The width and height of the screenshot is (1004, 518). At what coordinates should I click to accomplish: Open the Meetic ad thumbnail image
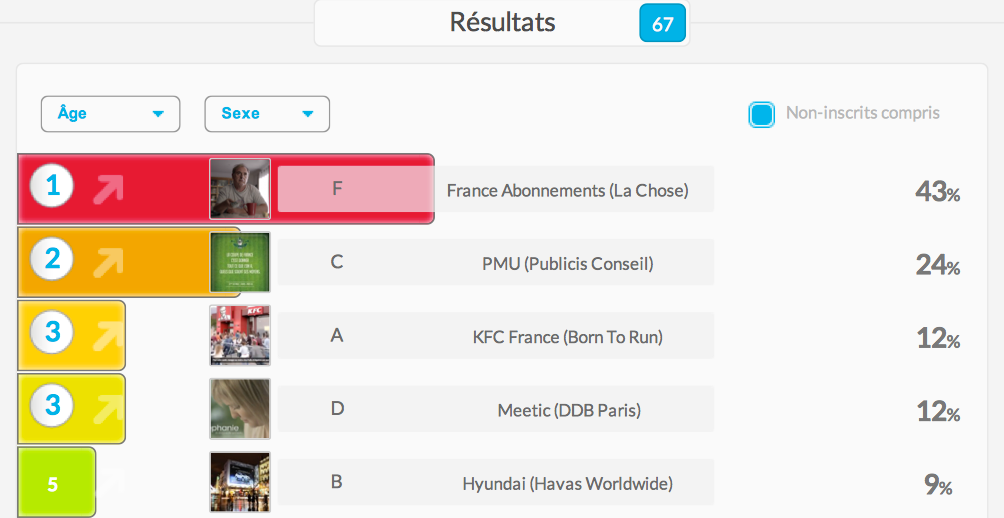point(240,409)
